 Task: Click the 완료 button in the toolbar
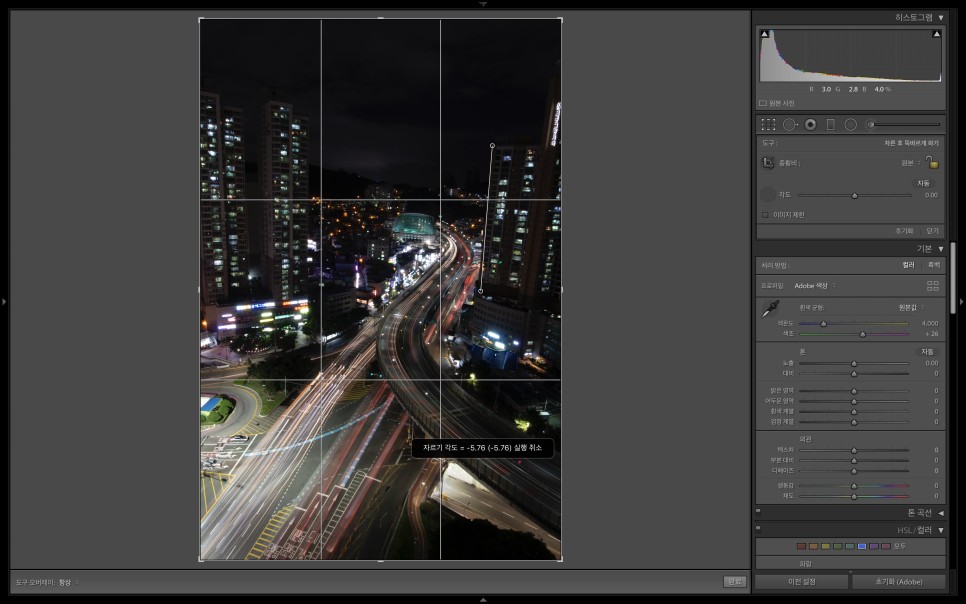[x=734, y=582]
